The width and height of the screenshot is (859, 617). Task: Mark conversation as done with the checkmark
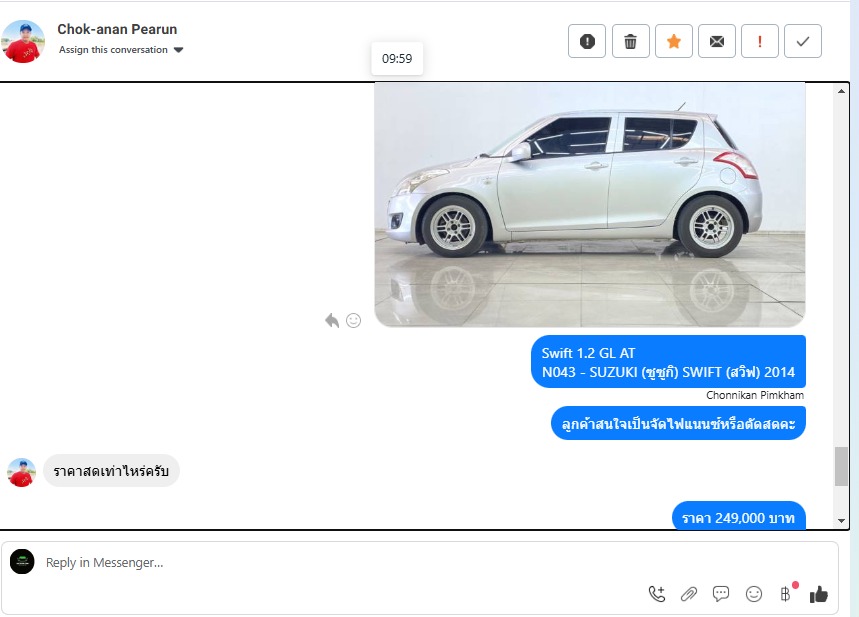[803, 41]
